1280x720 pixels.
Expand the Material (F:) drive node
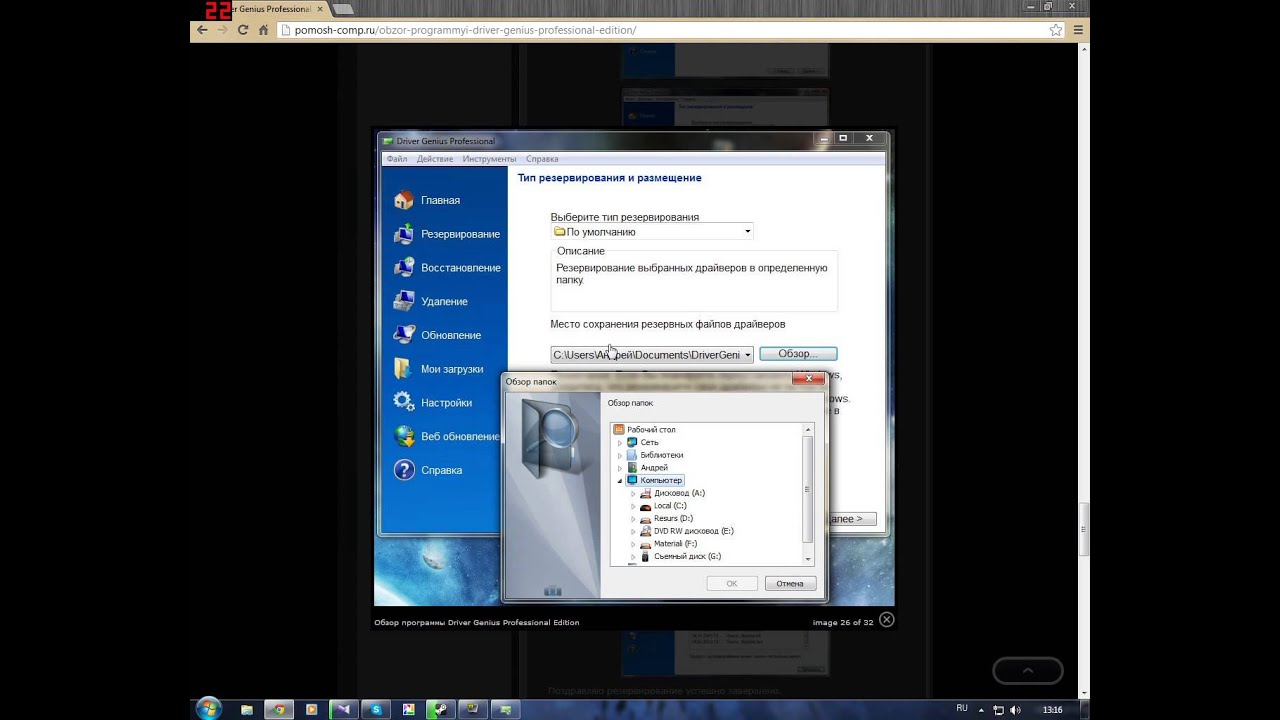pos(633,544)
